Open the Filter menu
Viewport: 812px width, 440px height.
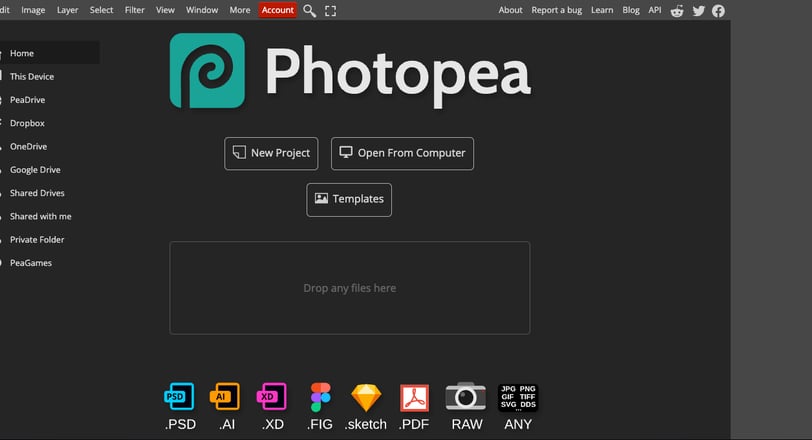tap(134, 10)
